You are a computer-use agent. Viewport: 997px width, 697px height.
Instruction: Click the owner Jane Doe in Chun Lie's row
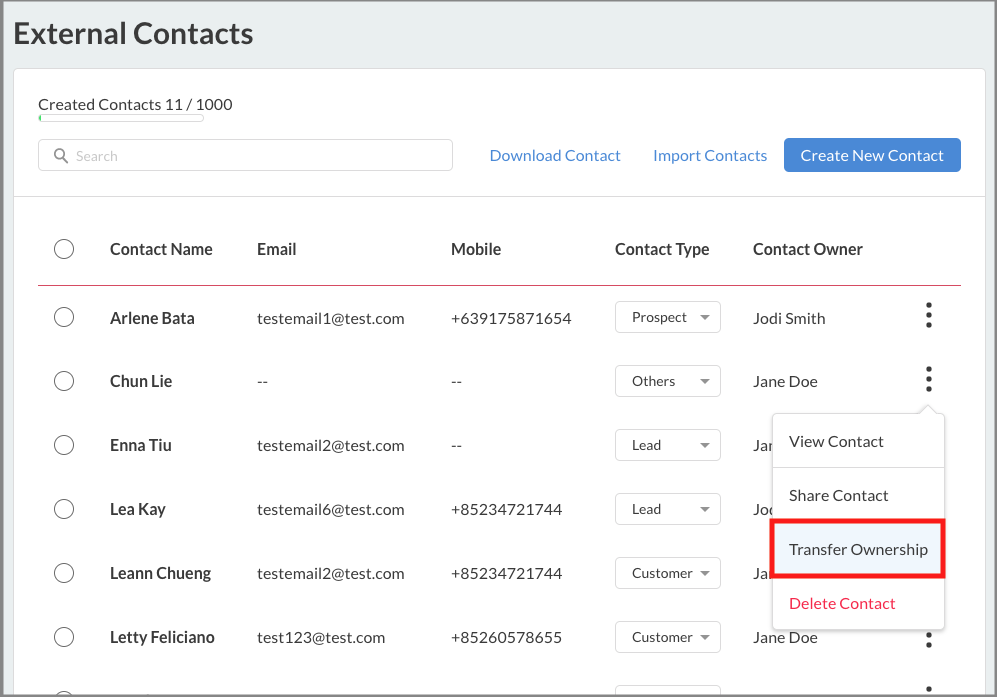click(x=785, y=382)
